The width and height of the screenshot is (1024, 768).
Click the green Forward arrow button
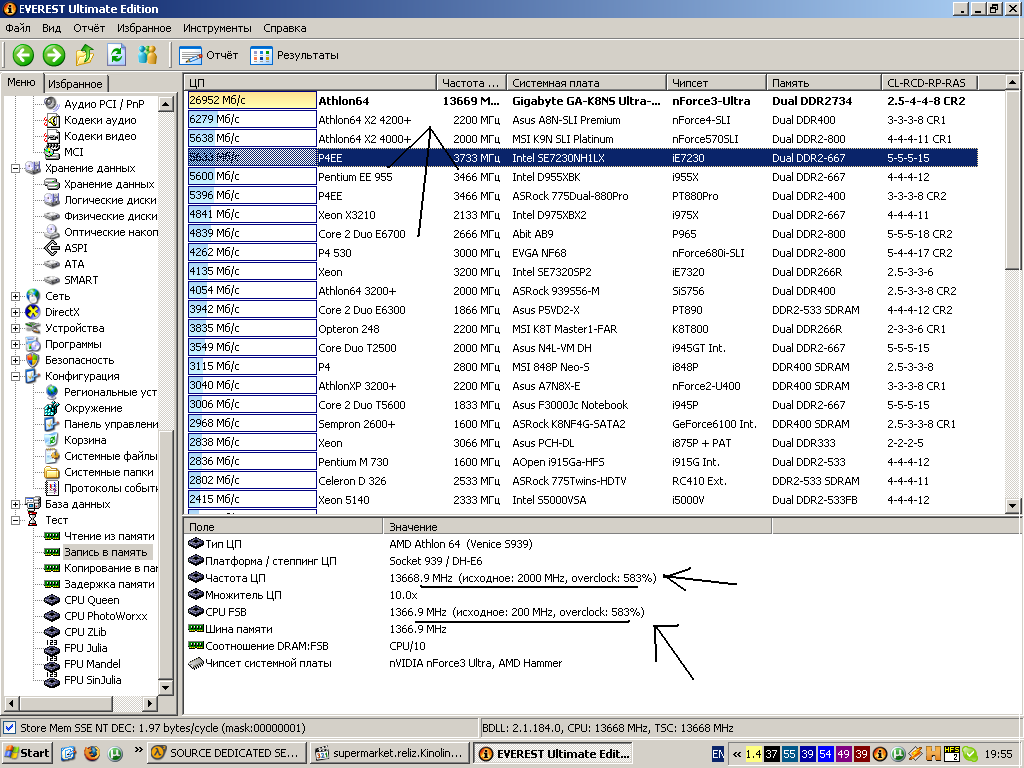[x=54, y=55]
